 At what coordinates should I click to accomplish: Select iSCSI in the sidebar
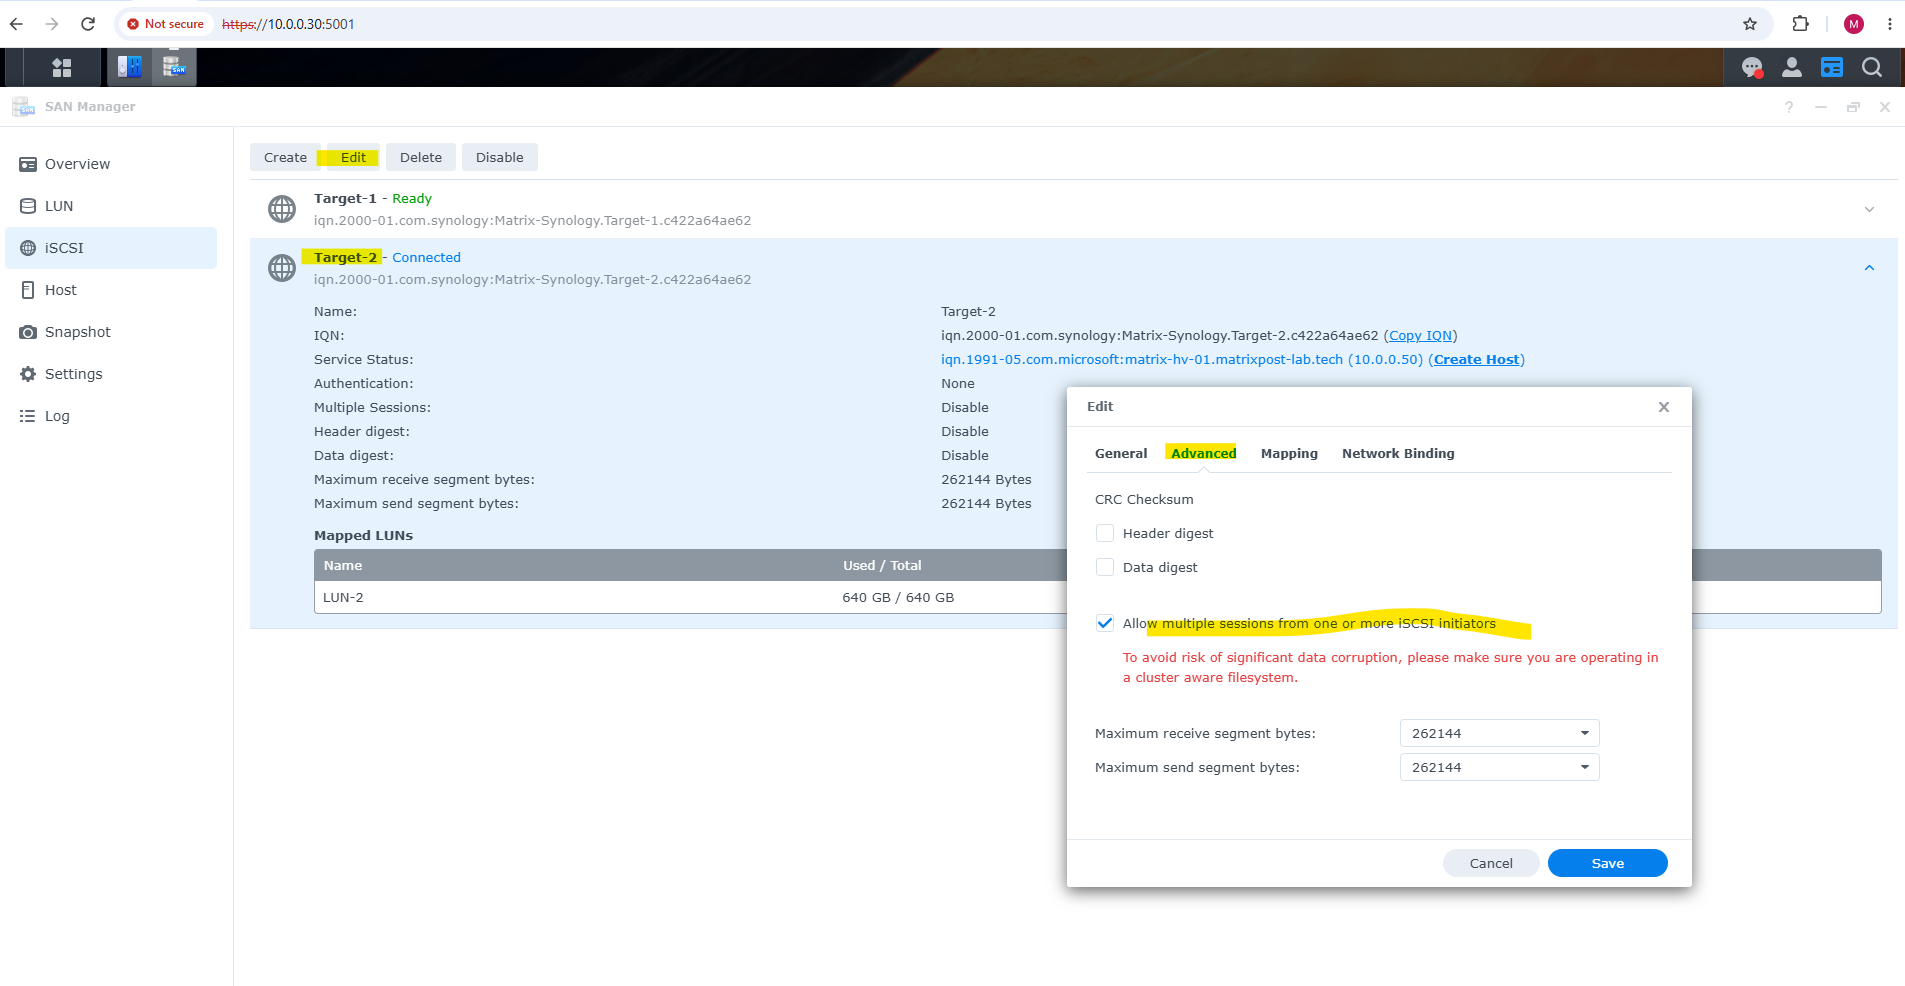(x=111, y=248)
